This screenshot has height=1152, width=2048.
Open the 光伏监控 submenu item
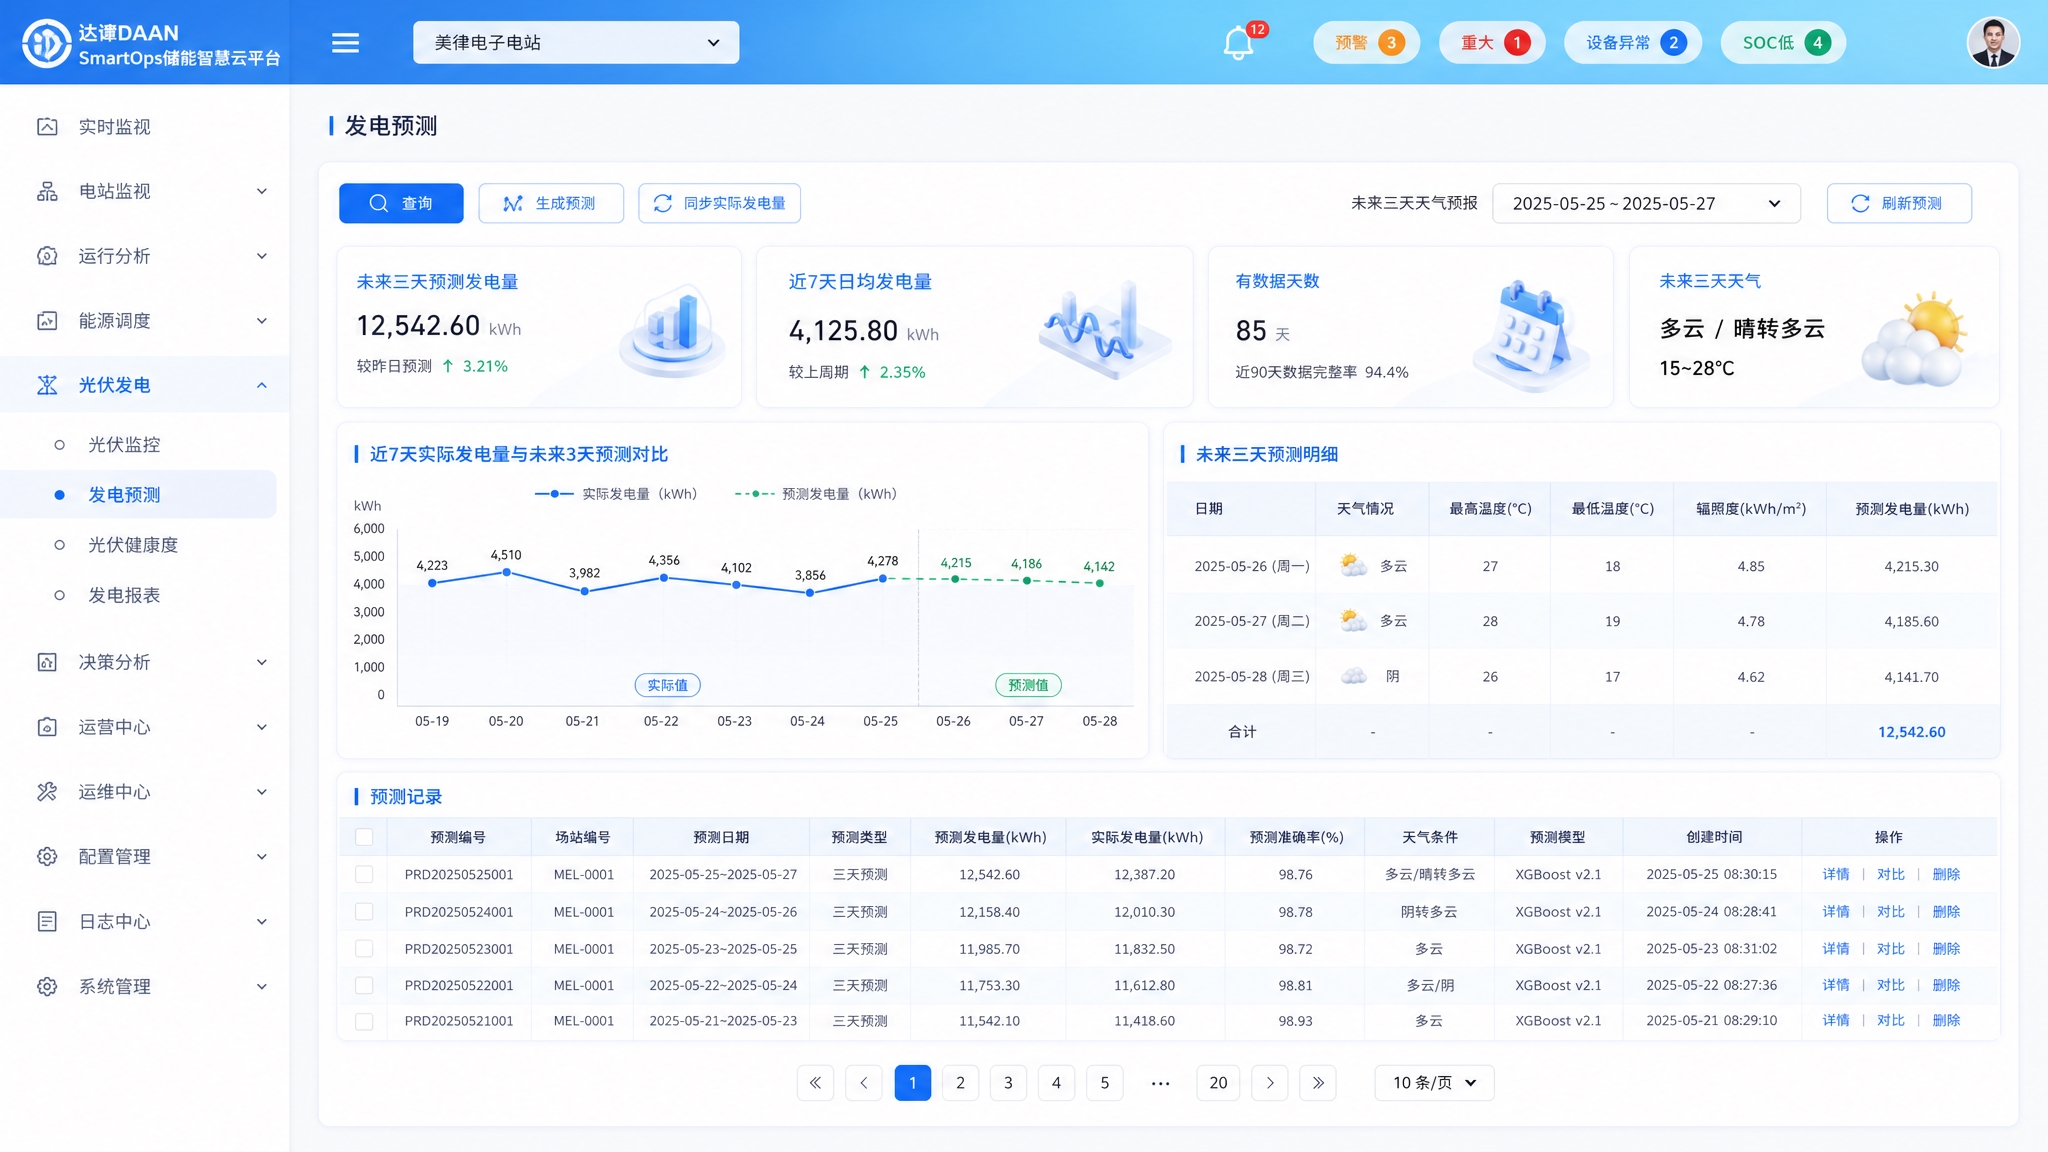pyautogui.click(x=124, y=444)
